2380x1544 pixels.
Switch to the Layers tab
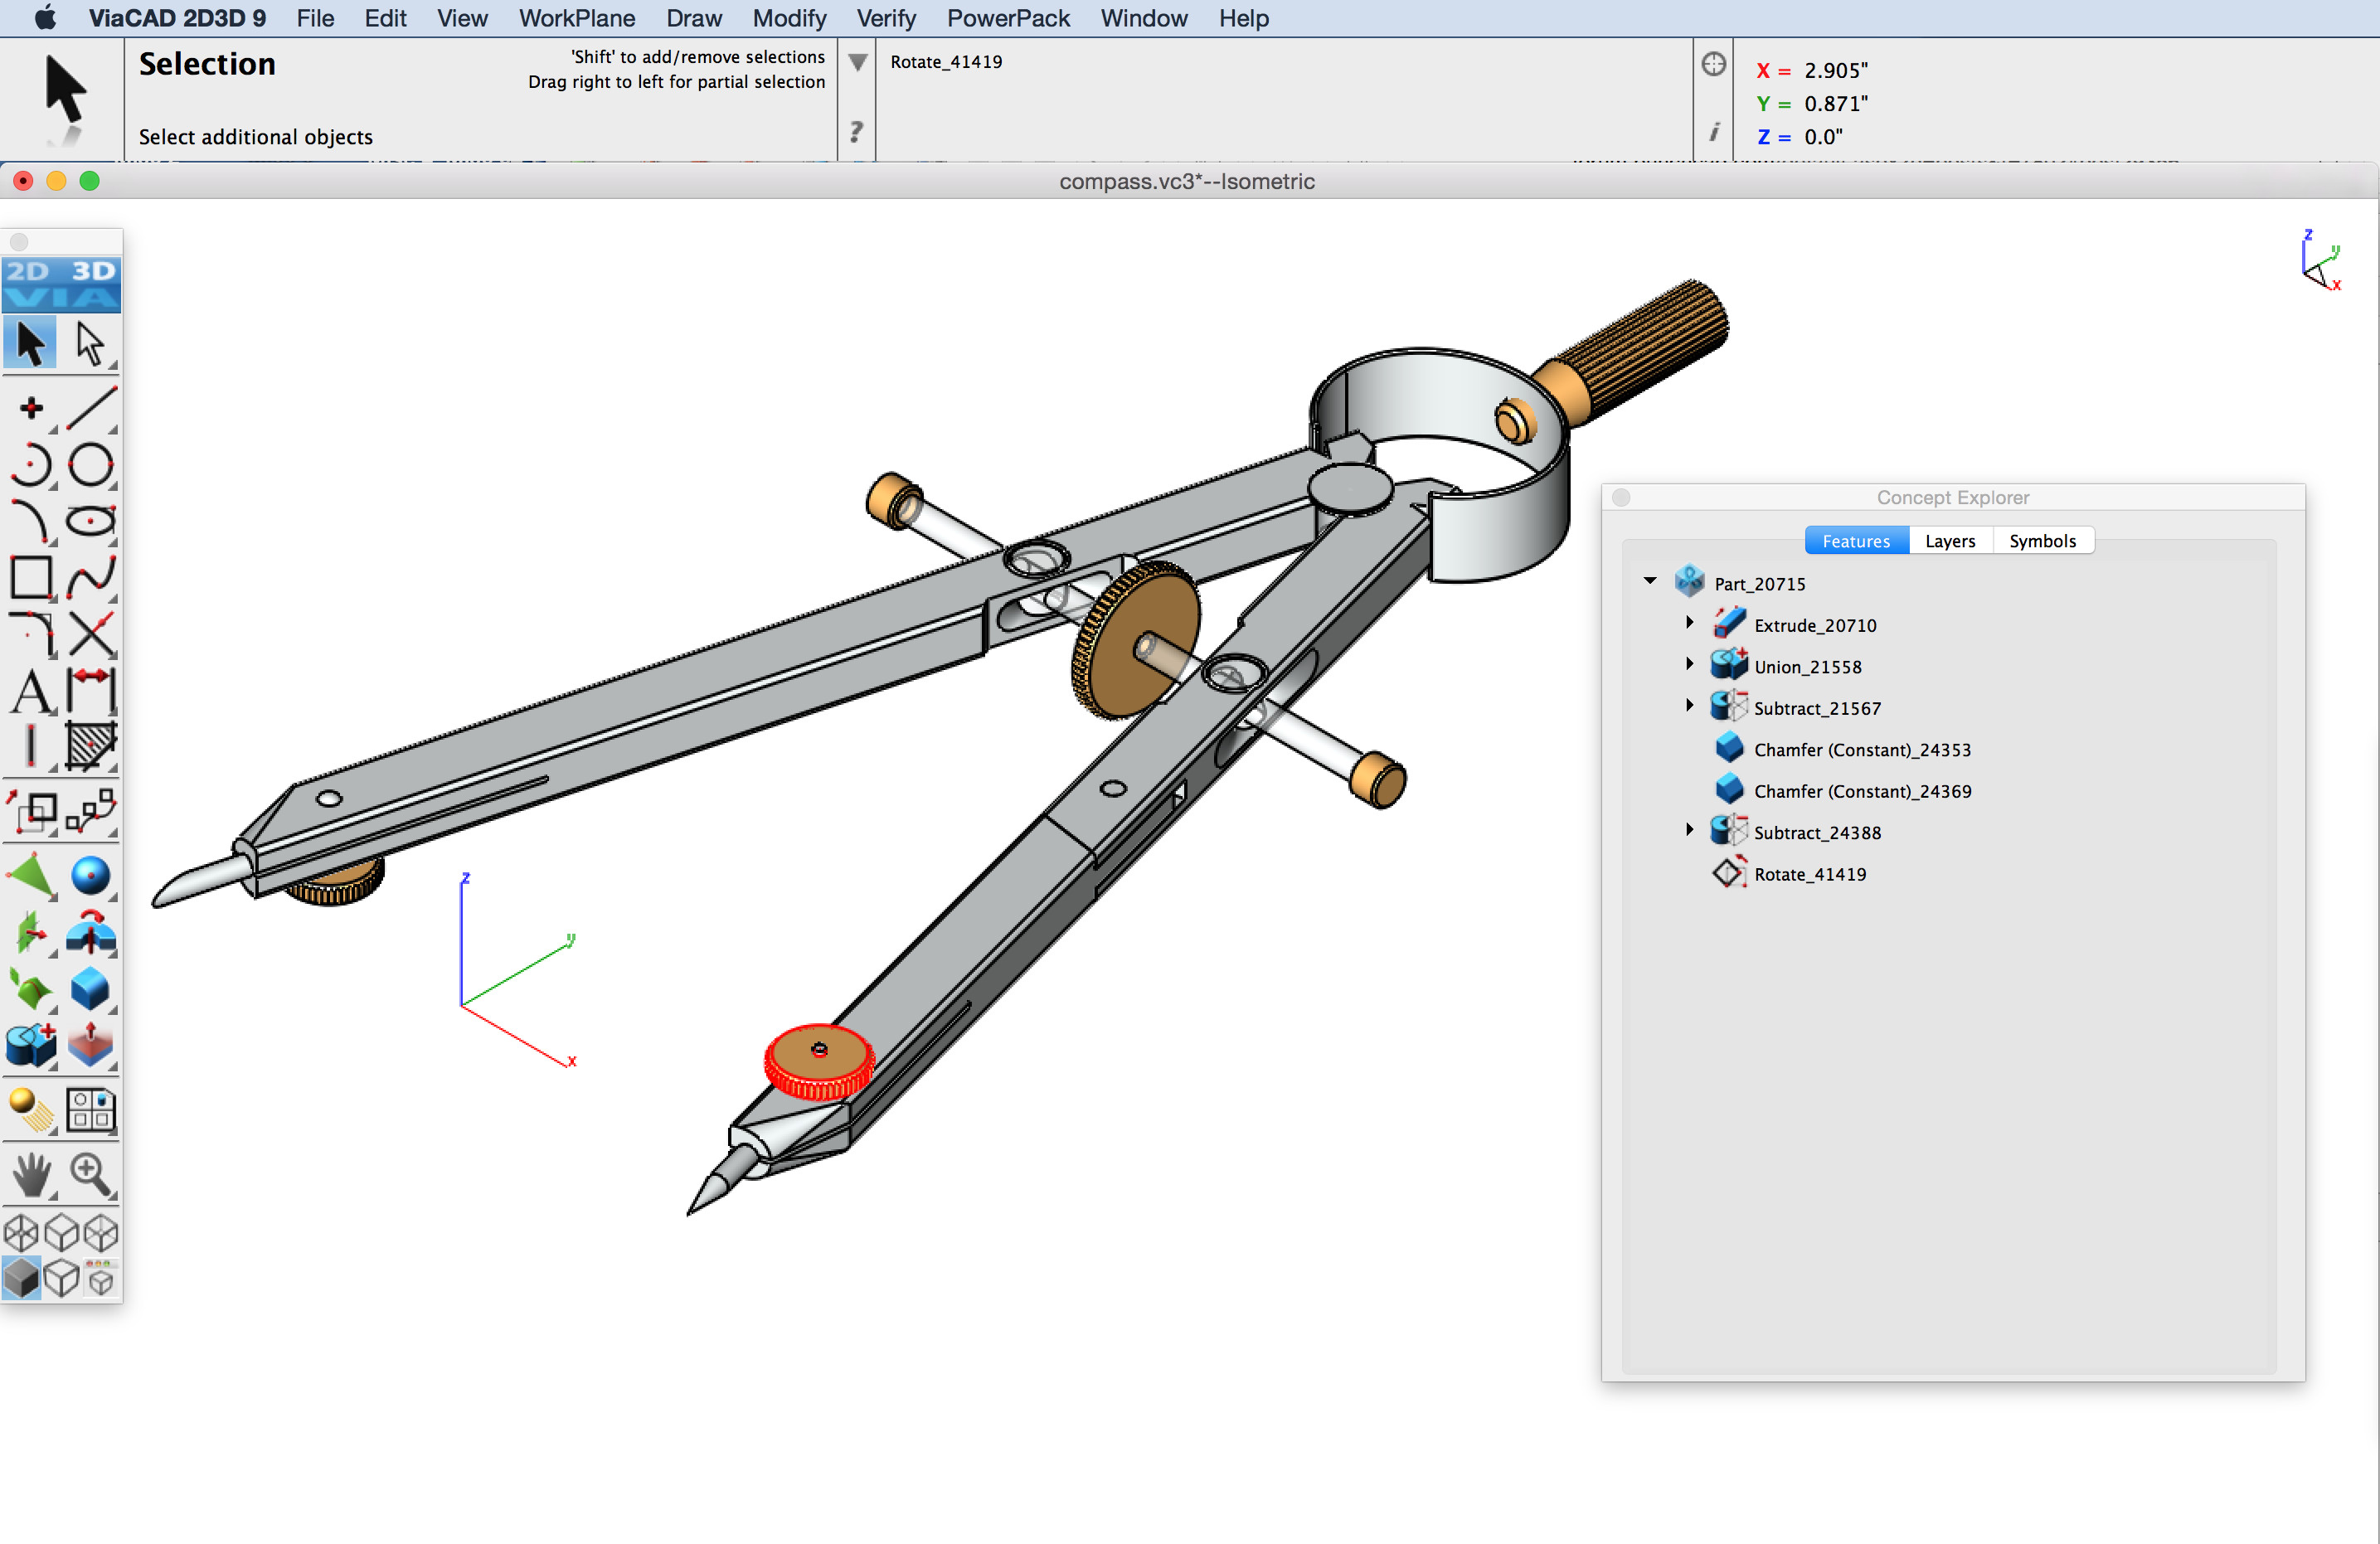tap(1950, 540)
